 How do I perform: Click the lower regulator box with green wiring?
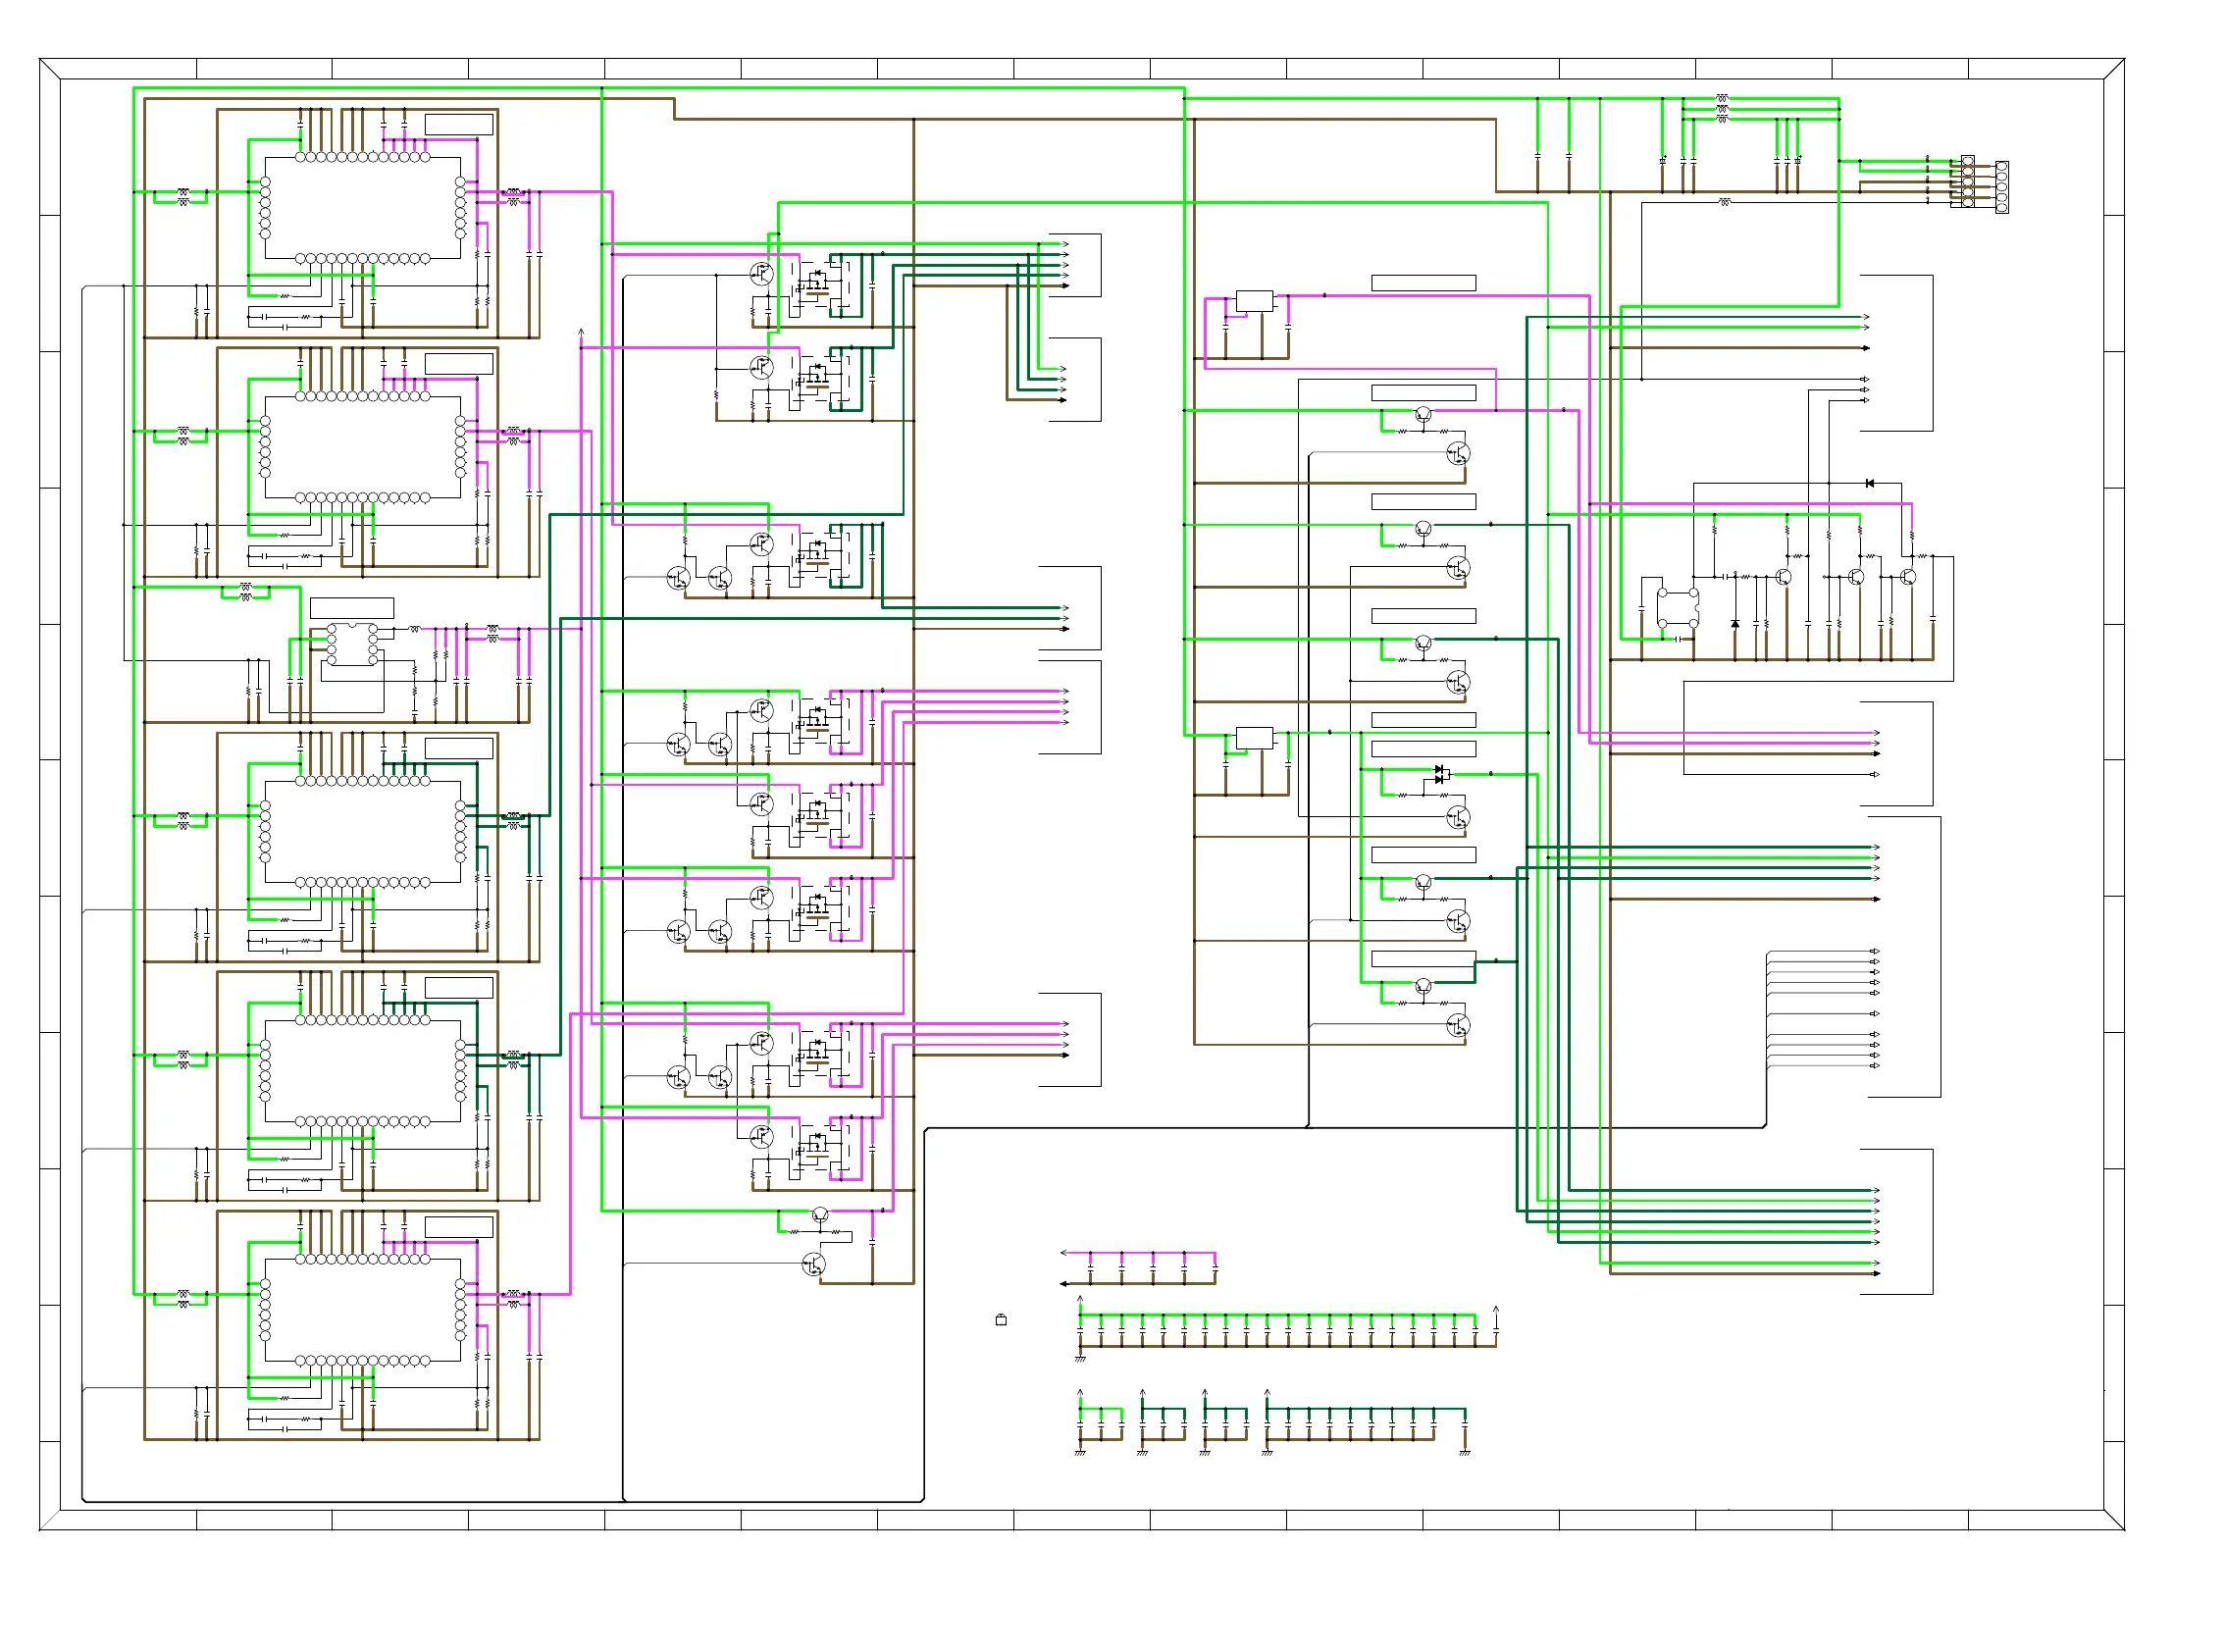tap(1254, 738)
